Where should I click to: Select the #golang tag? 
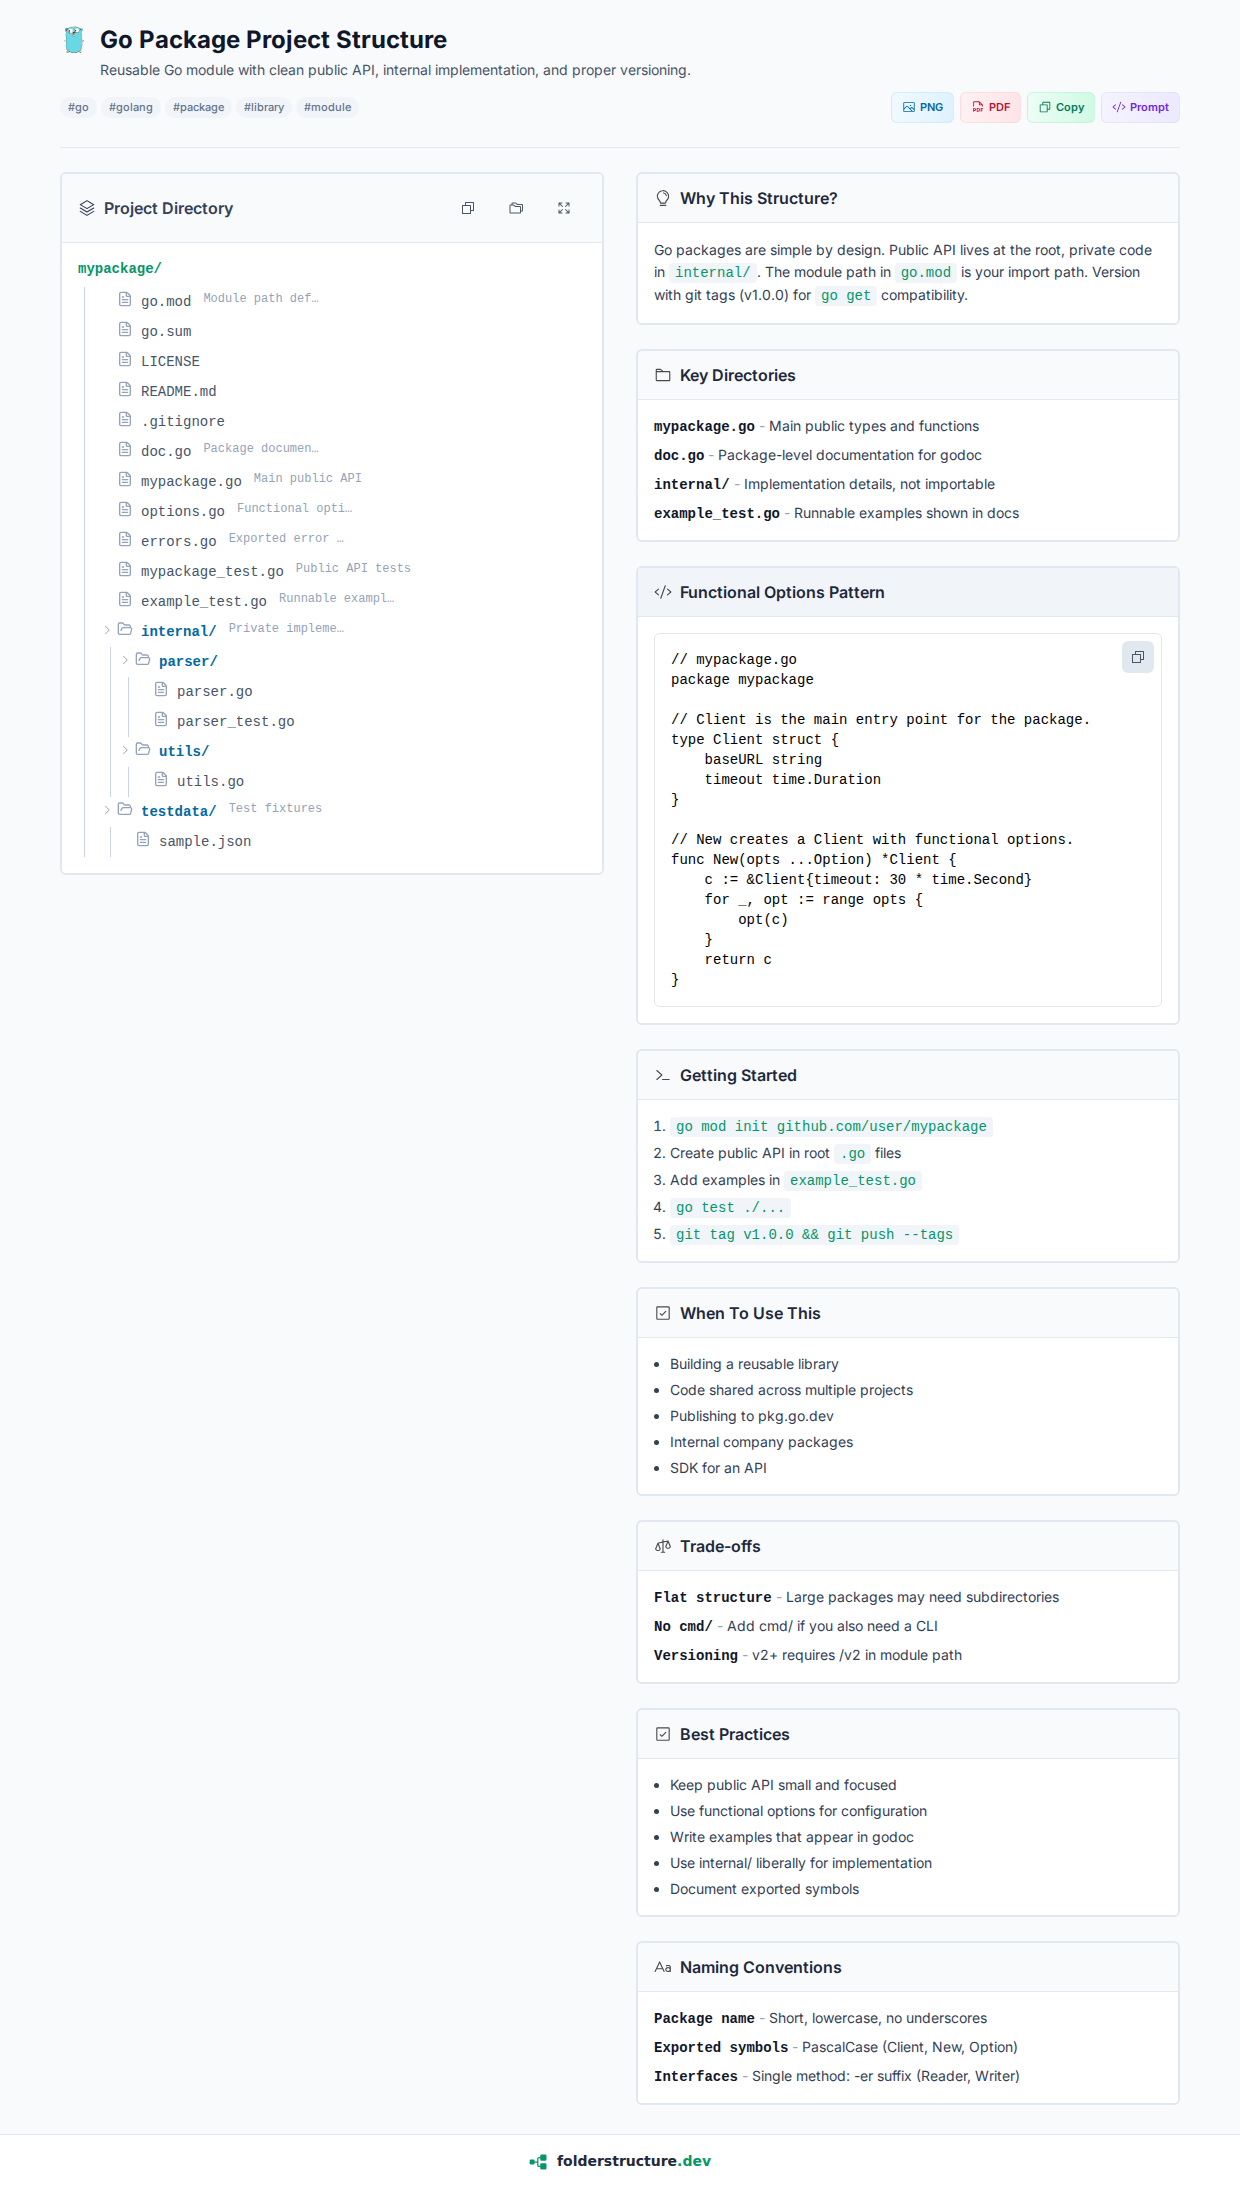pyautogui.click(x=131, y=107)
